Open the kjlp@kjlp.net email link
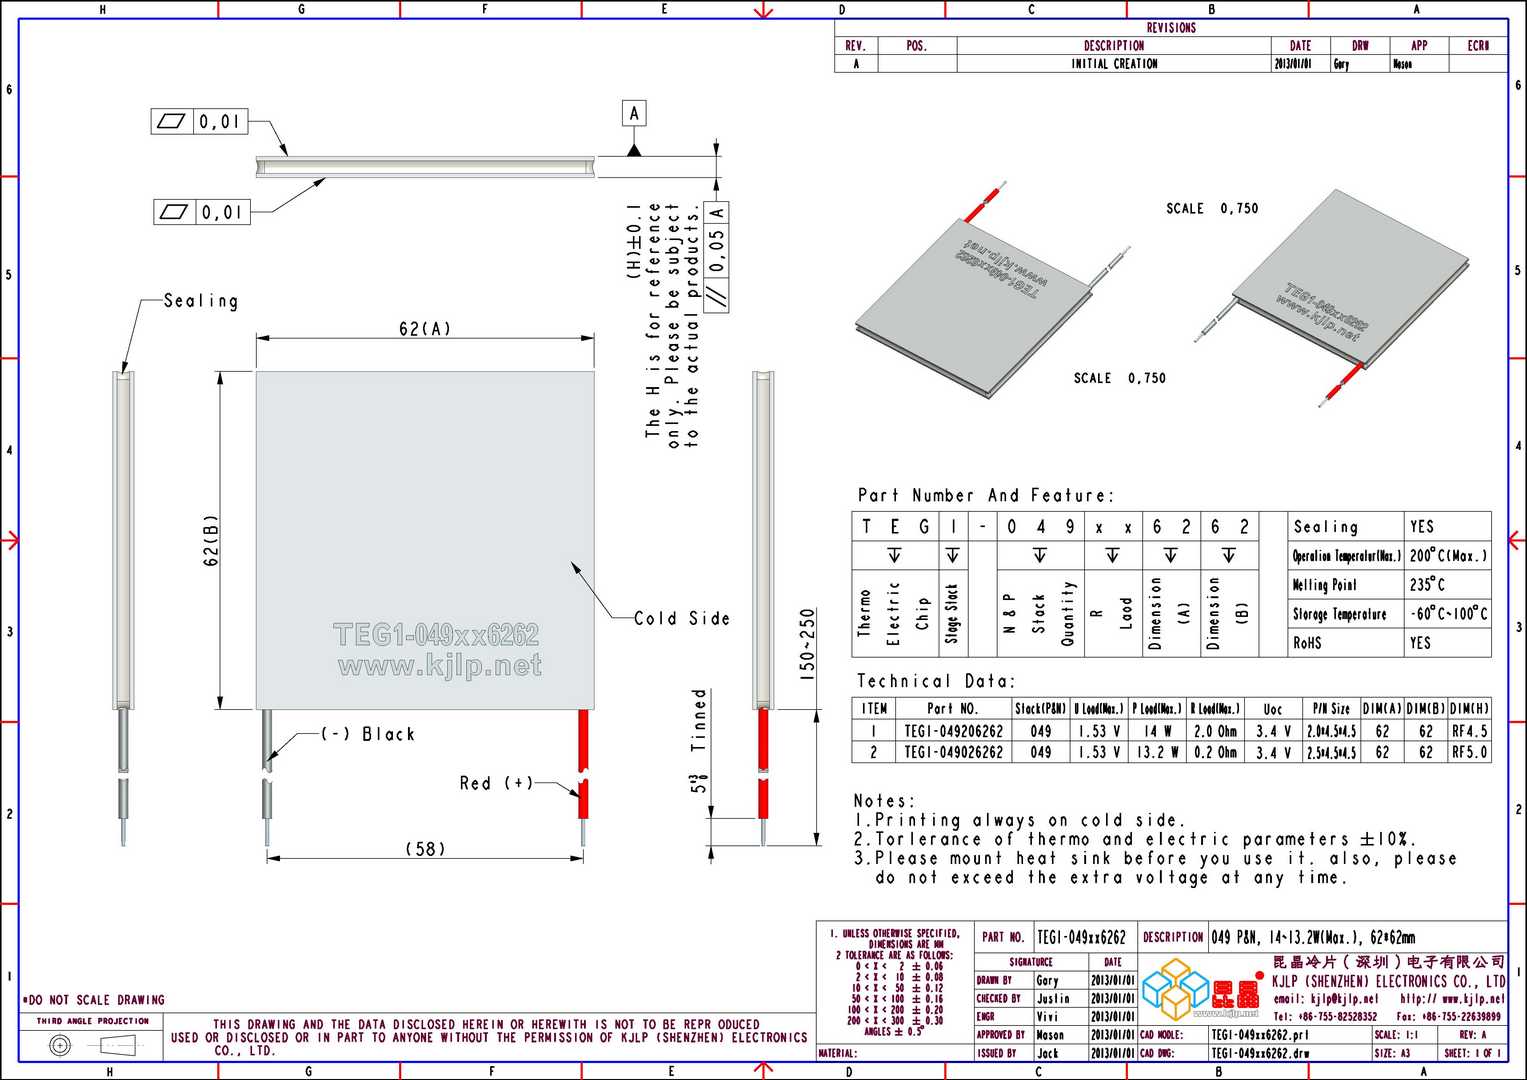The image size is (1527, 1080). point(1325,999)
